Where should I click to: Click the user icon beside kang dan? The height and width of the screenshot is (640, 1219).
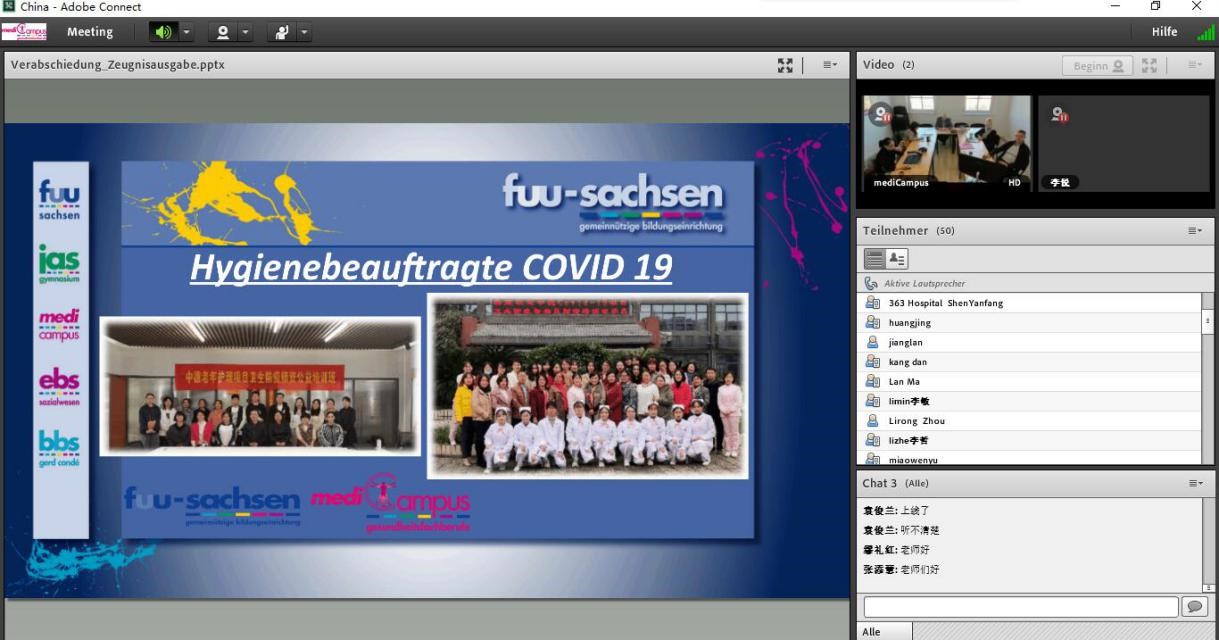[x=872, y=362]
